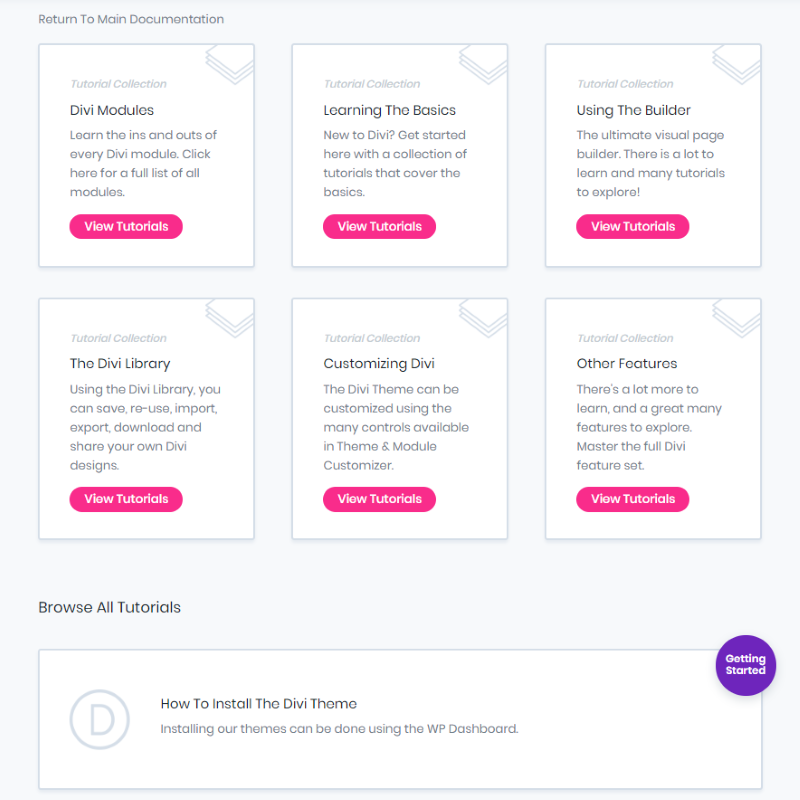The height and width of the screenshot is (800, 800).
Task: View Tutorials for Learning The Basics
Action: pos(380,227)
